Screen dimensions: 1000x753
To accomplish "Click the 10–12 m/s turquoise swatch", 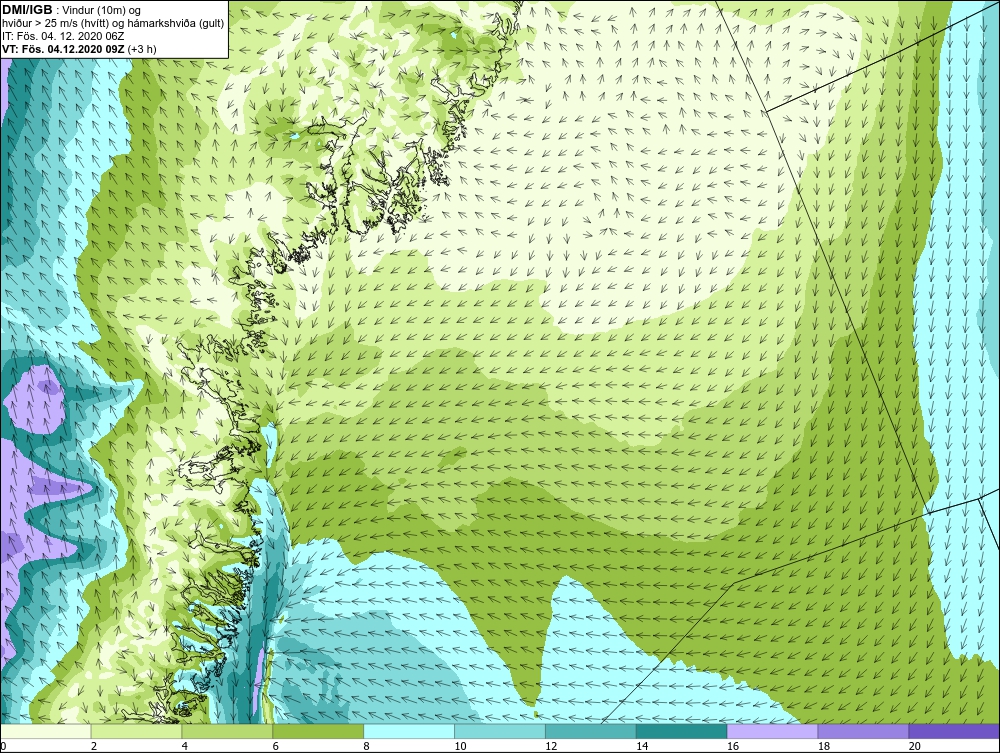I will click(500, 731).
